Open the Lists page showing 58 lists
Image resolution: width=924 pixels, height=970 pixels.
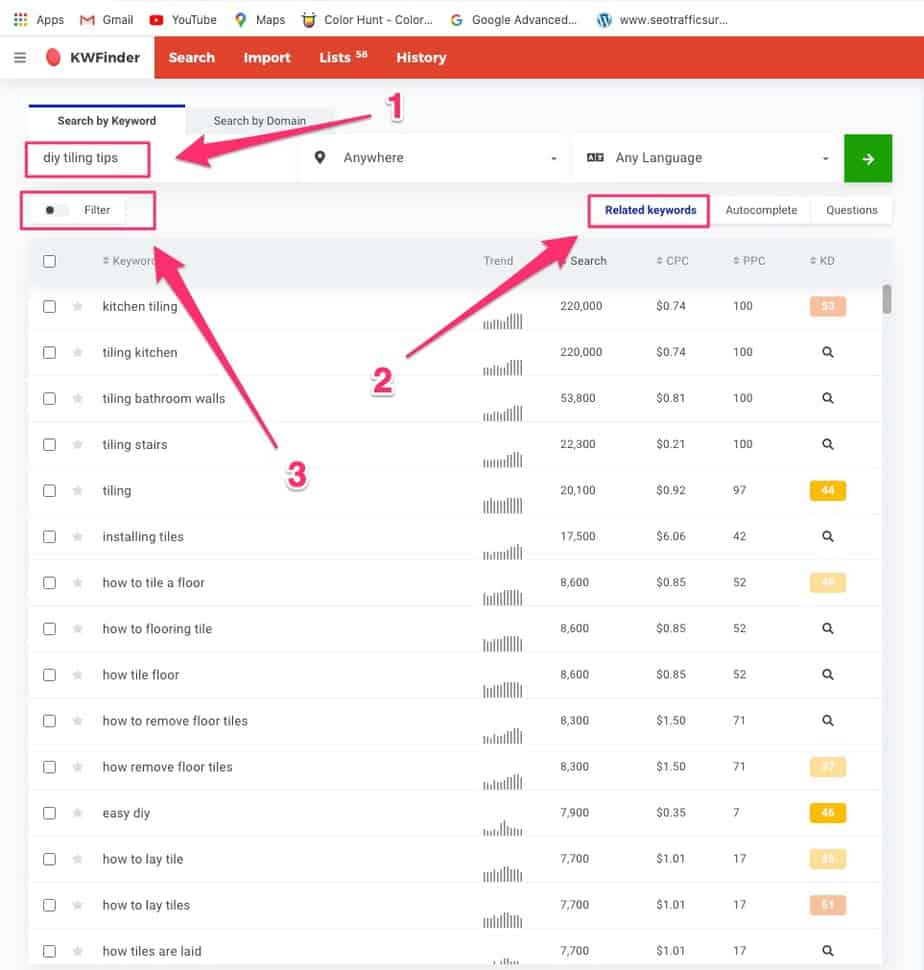point(342,57)
